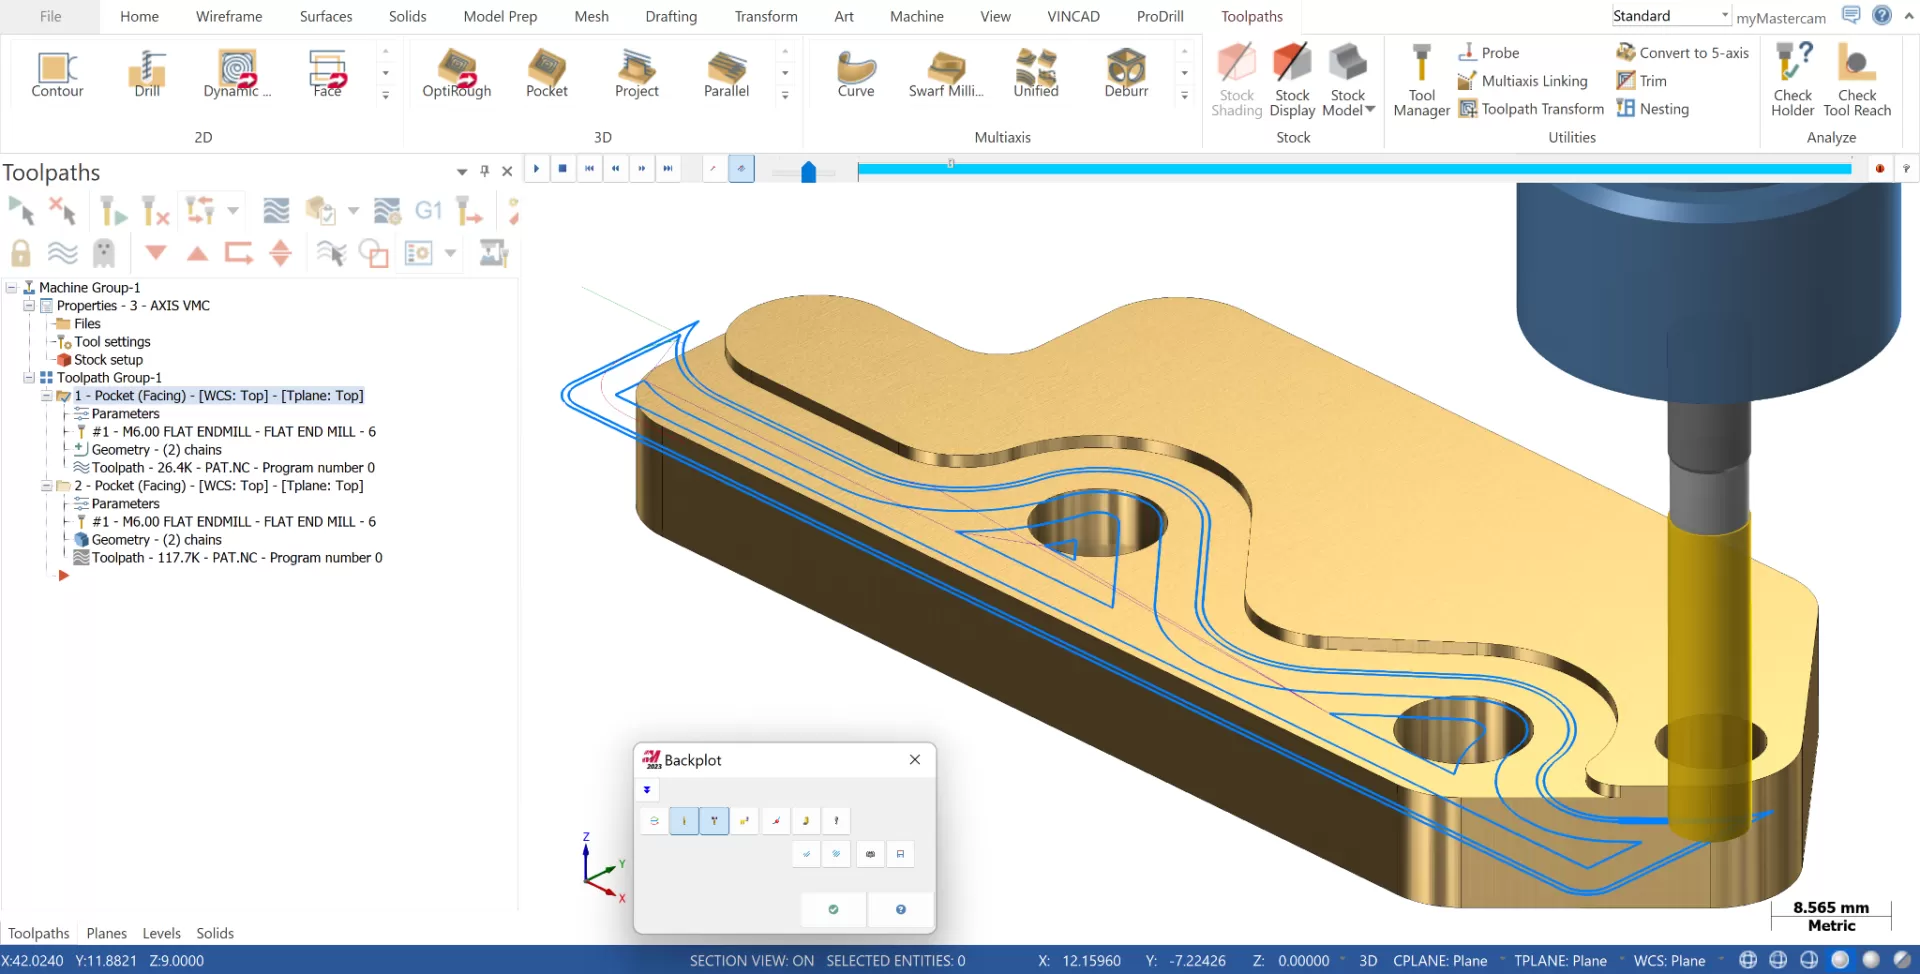
Task: Open the Swarf Milling toolpath
Action: pos(946,74)
